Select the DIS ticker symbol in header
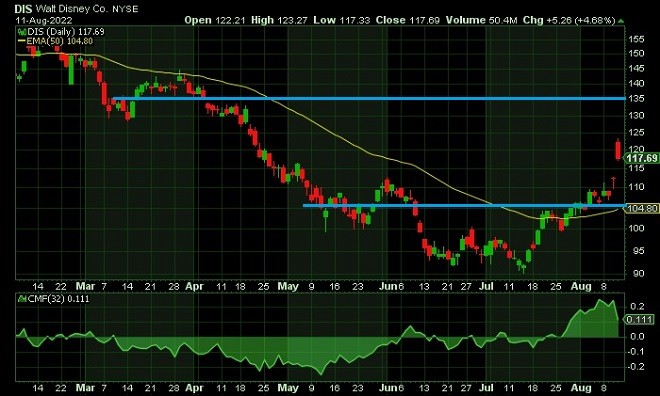Screen dimensions: 660x396 [23, 9]
